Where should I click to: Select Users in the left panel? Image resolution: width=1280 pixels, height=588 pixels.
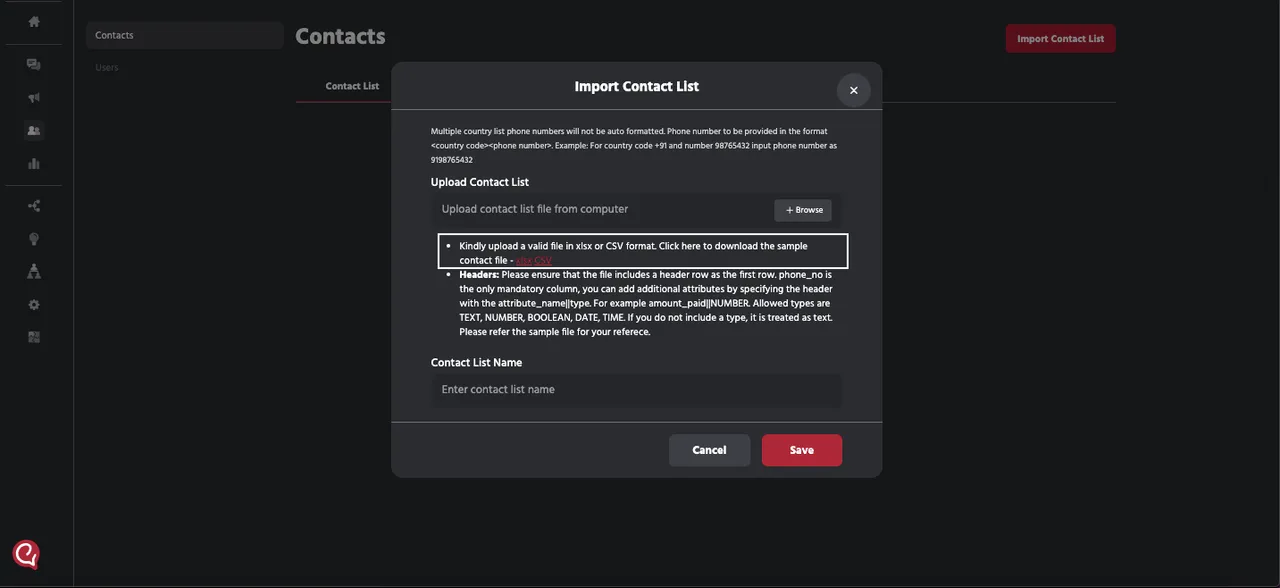107,66
